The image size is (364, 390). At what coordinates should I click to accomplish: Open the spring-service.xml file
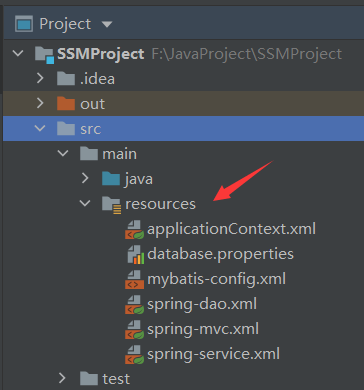214,354
